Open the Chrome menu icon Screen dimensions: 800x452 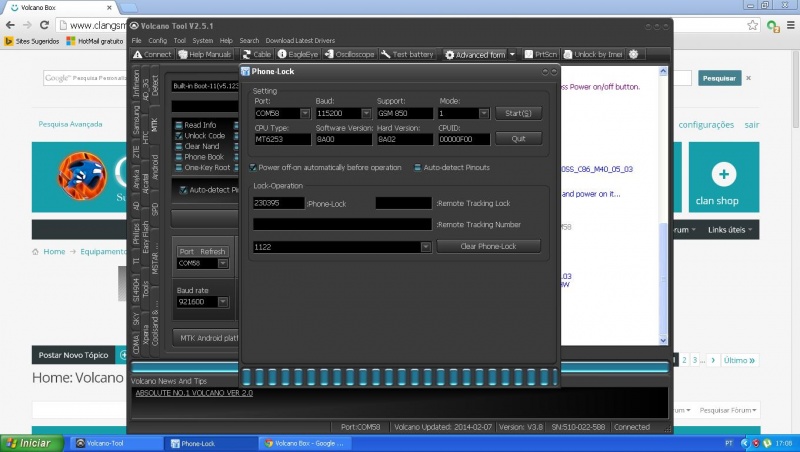click(790, 25)
